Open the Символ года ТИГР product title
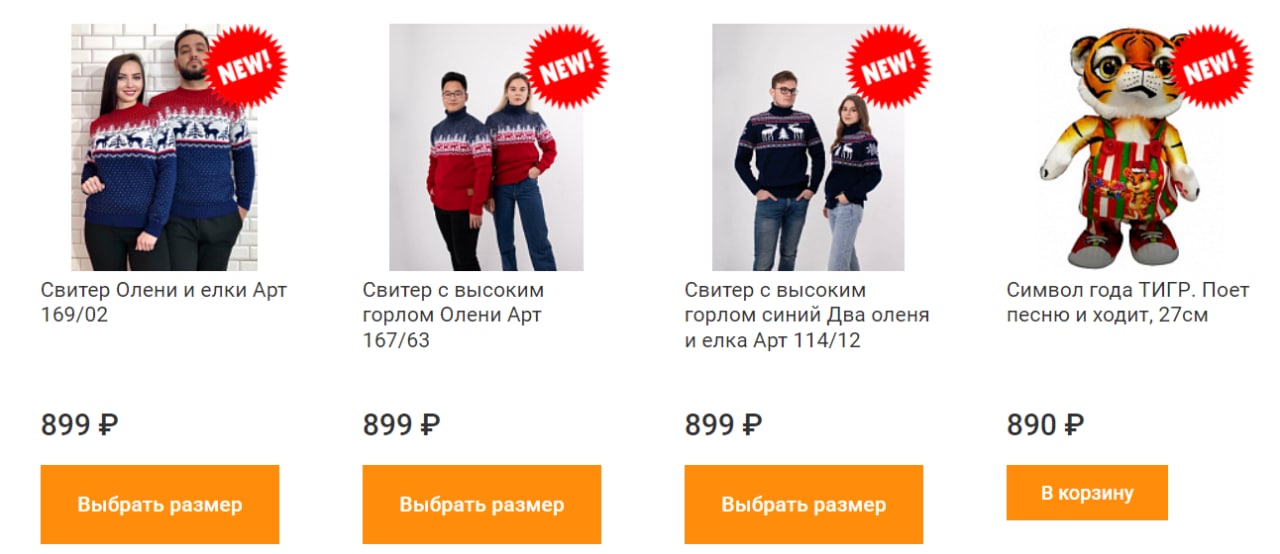 1128,303
